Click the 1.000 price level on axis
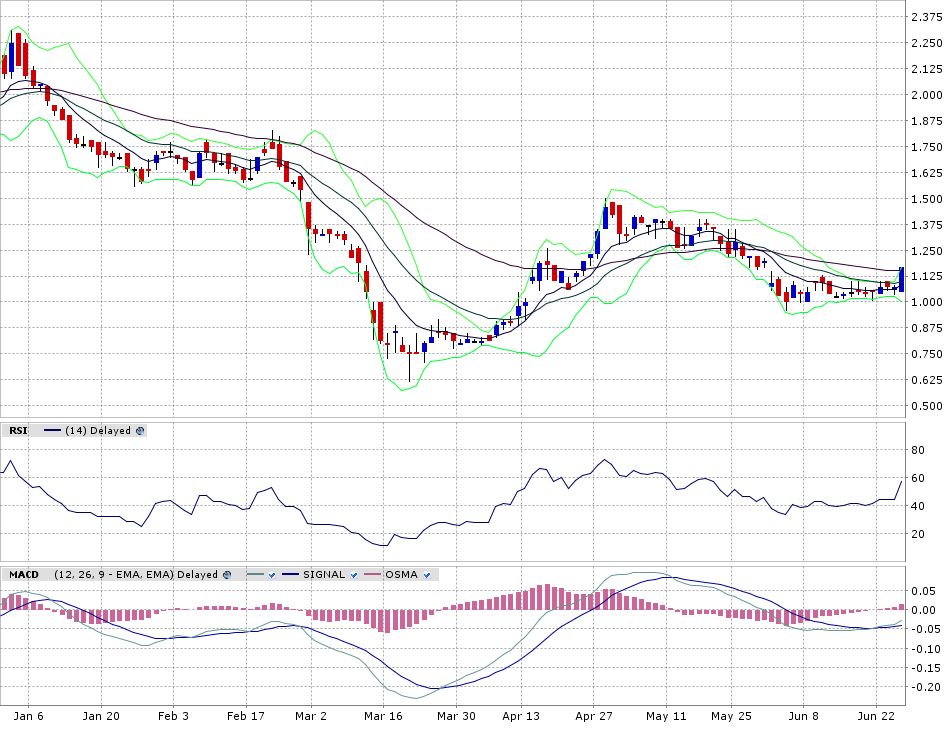The height and width of the screenshot is (730, 951). coord(926,302)
